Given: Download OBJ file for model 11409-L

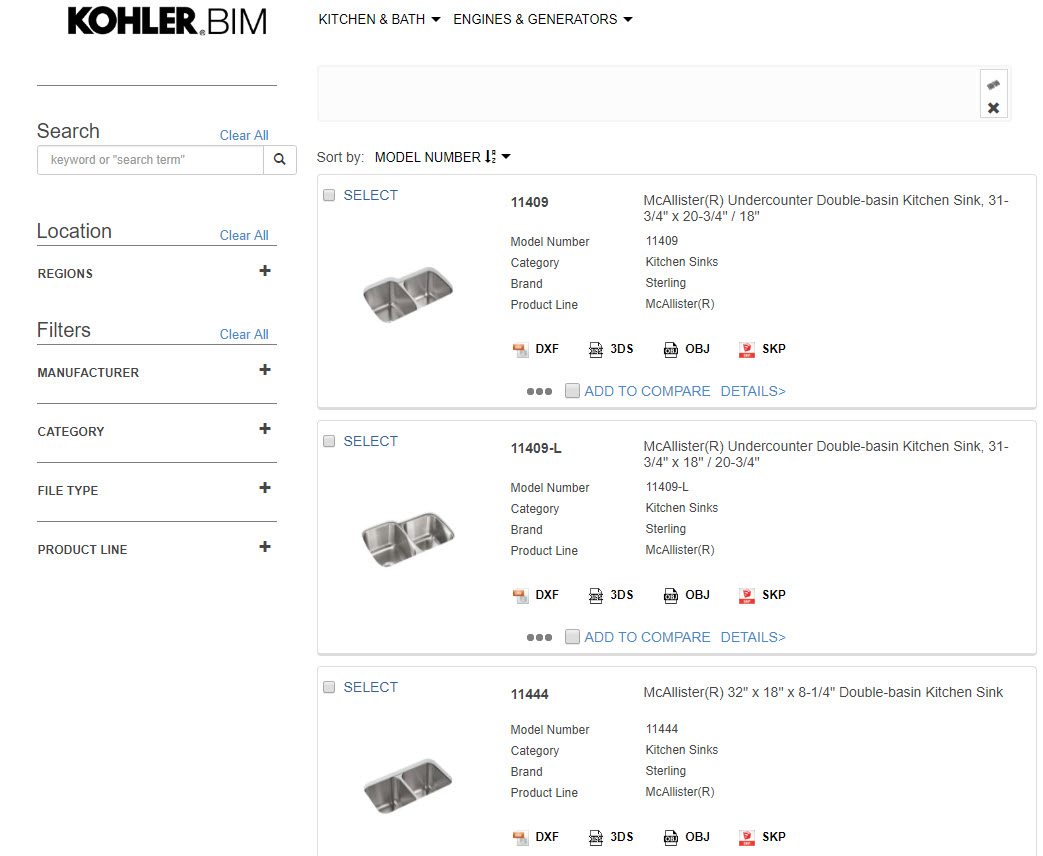Looking at the screenshot, I should click(686, 595).
